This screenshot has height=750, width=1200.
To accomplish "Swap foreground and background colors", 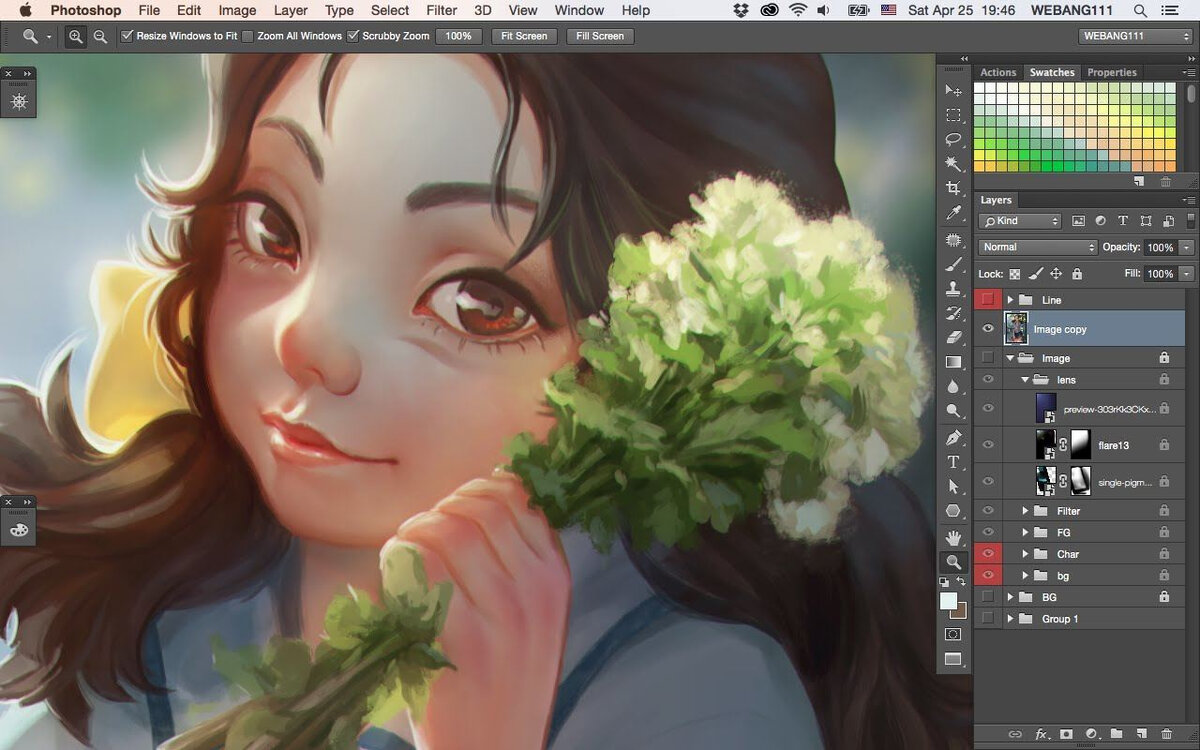I will [963, 581].
